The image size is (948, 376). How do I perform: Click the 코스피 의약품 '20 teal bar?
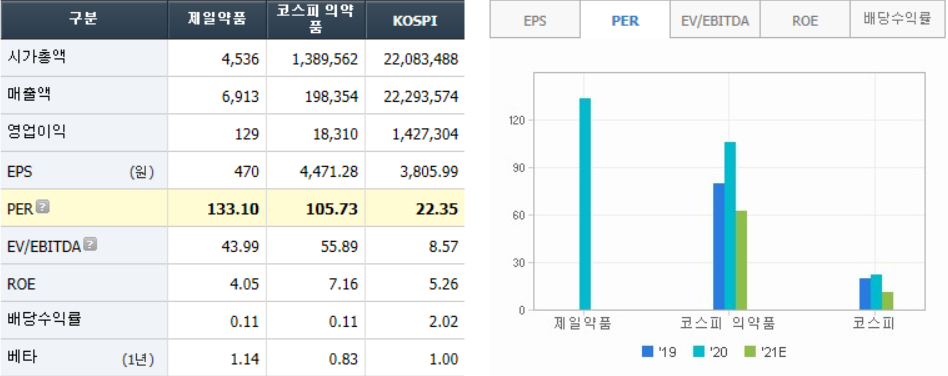730,226
